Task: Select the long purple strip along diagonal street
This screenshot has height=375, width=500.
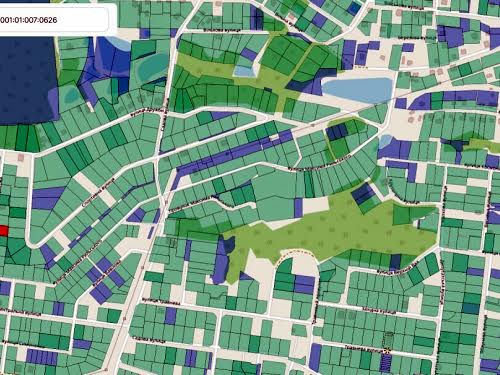Action: [x=230, y=155]
